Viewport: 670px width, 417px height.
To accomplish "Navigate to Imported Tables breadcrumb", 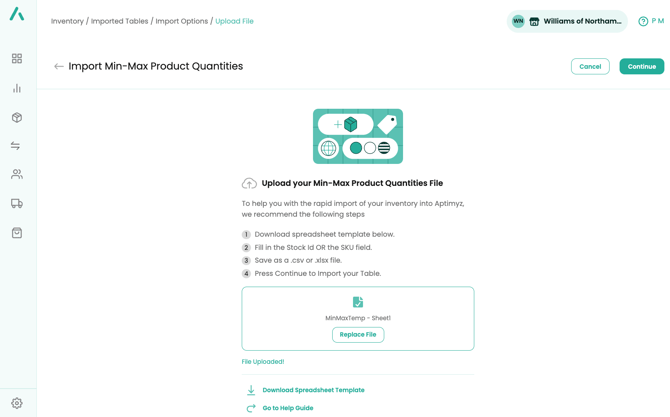I will click(119, 21).
